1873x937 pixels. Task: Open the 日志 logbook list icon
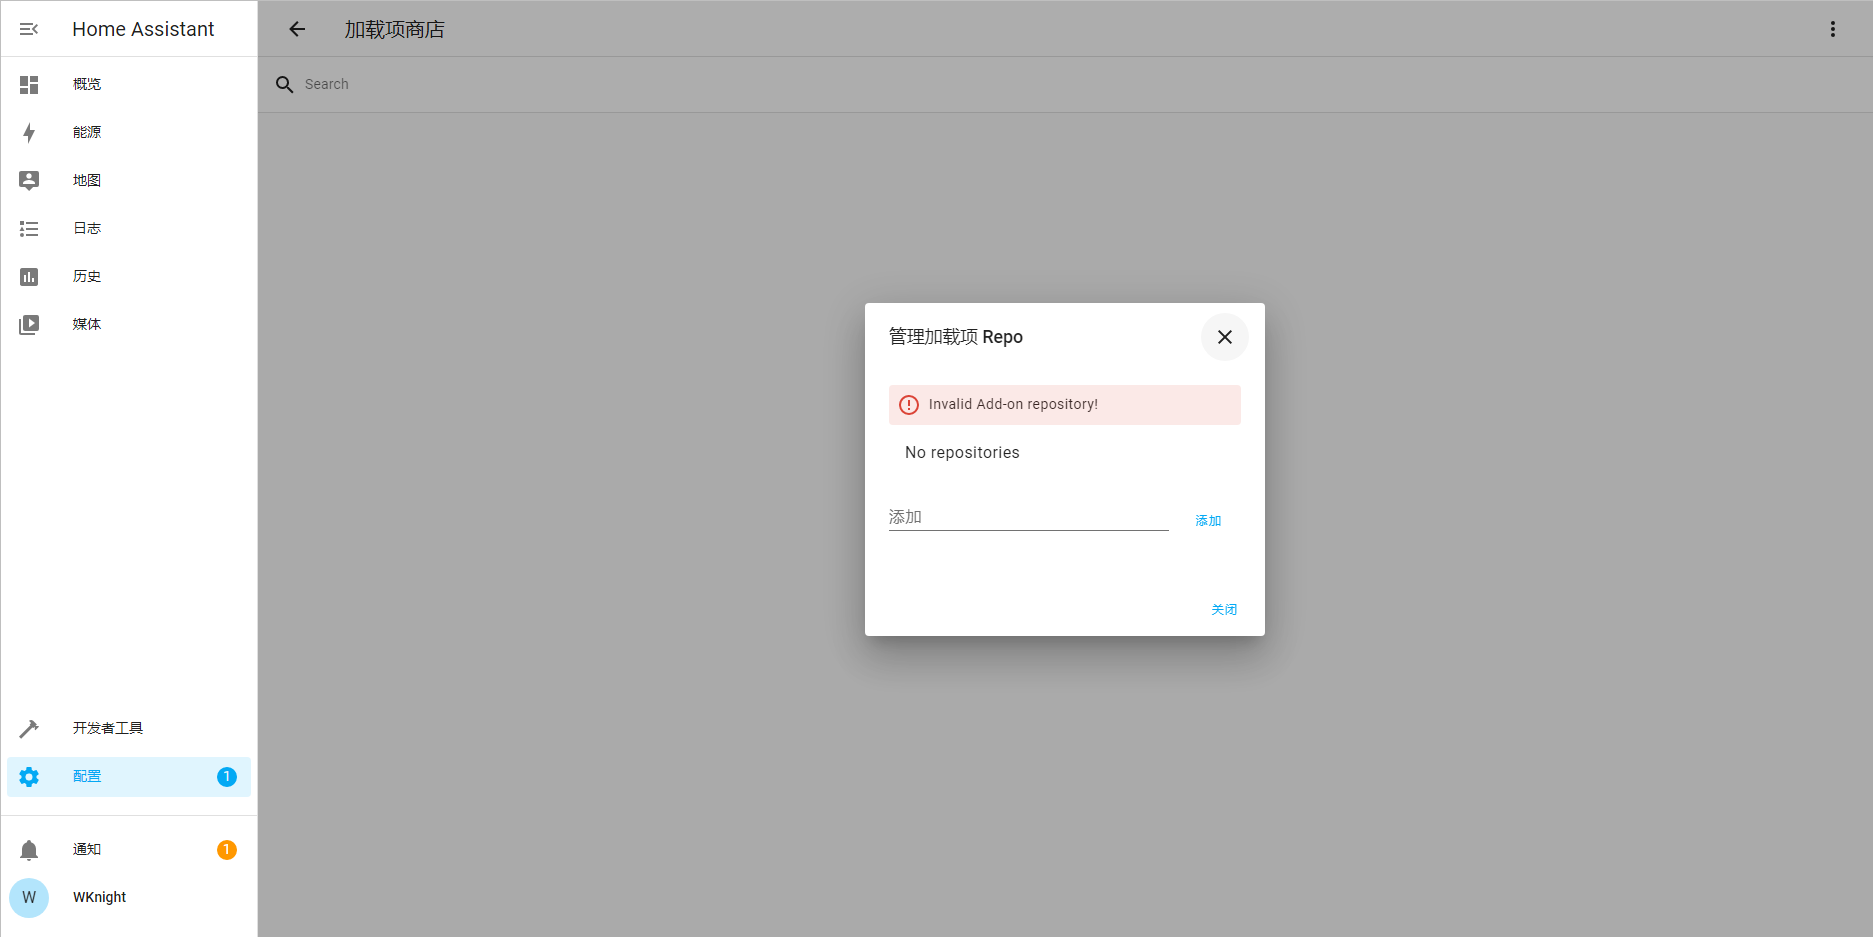click(x=29, y=229)
